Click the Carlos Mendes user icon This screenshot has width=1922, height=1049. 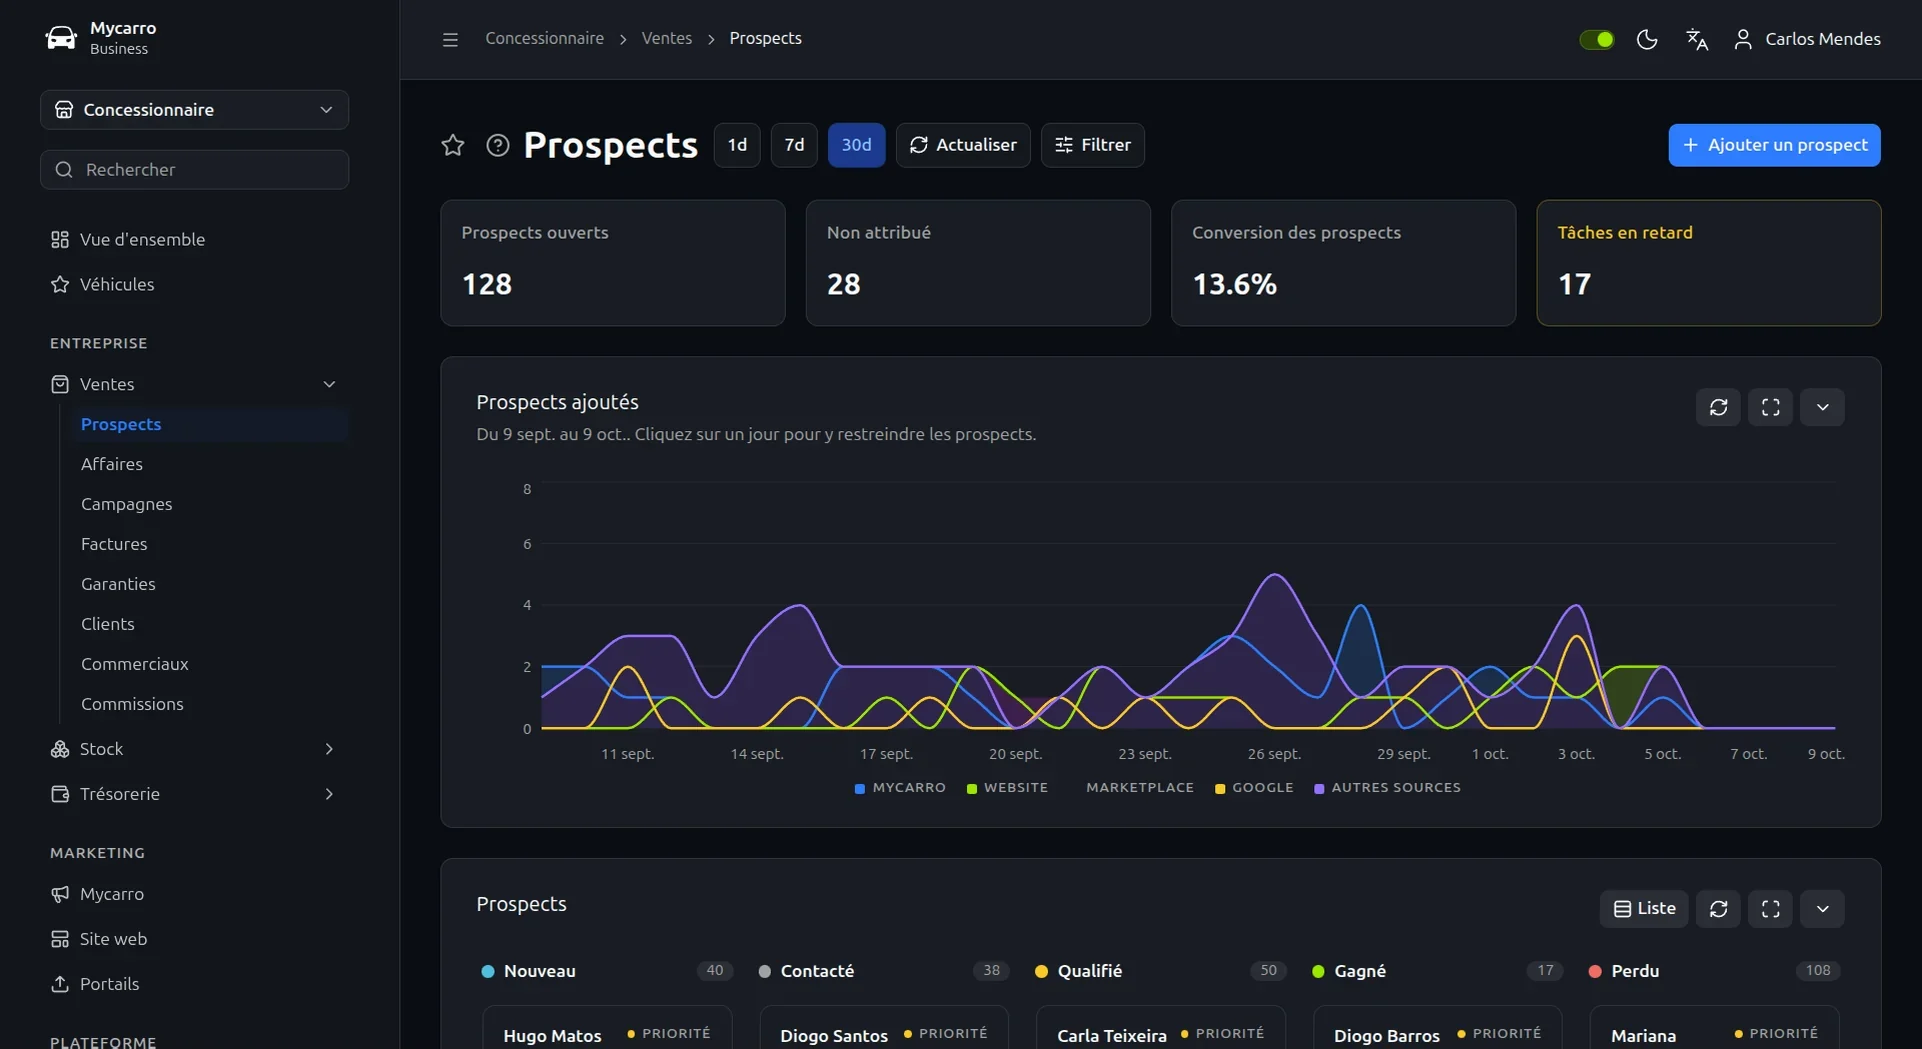(x=1742, y=39)
